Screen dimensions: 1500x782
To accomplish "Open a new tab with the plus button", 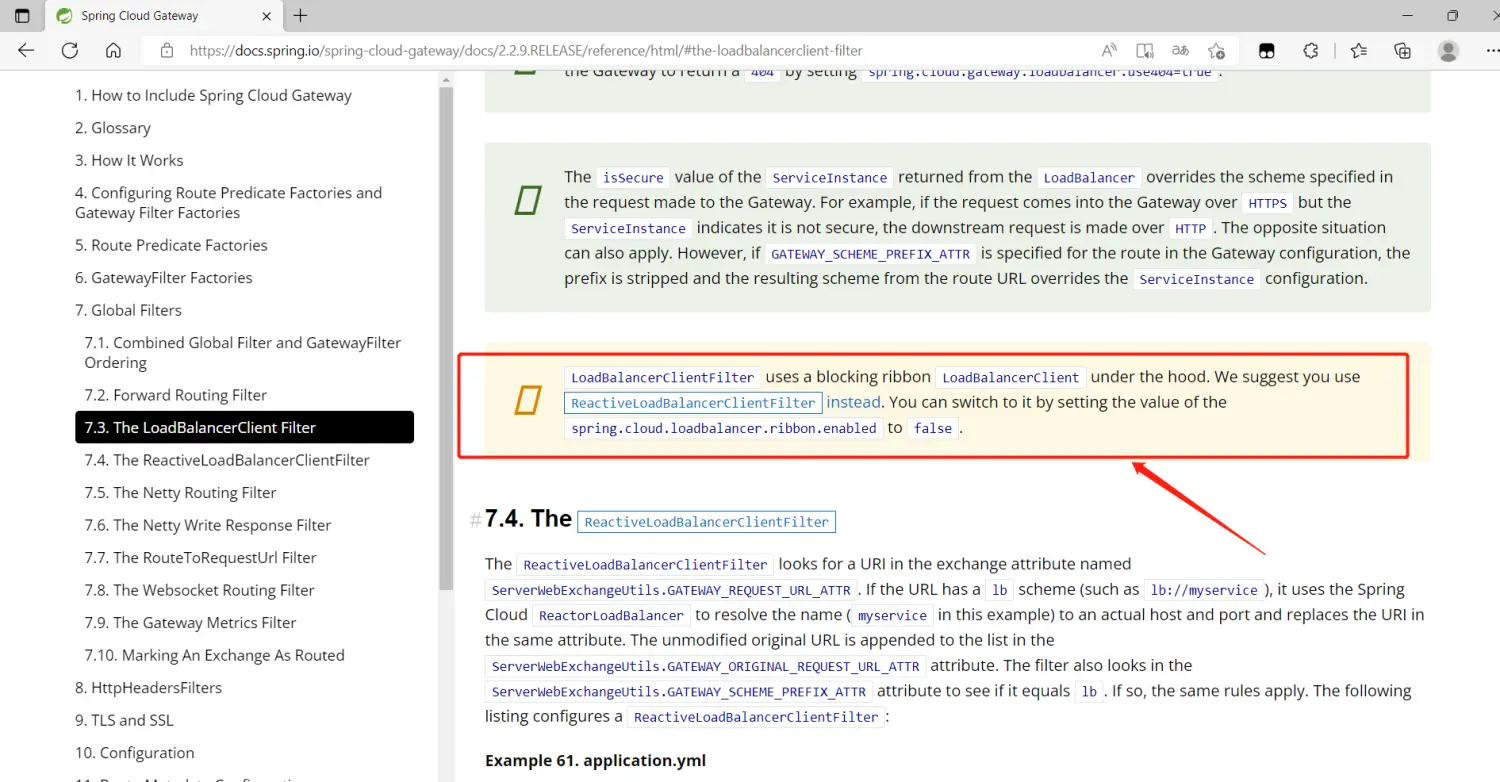I will coord(300,16).
